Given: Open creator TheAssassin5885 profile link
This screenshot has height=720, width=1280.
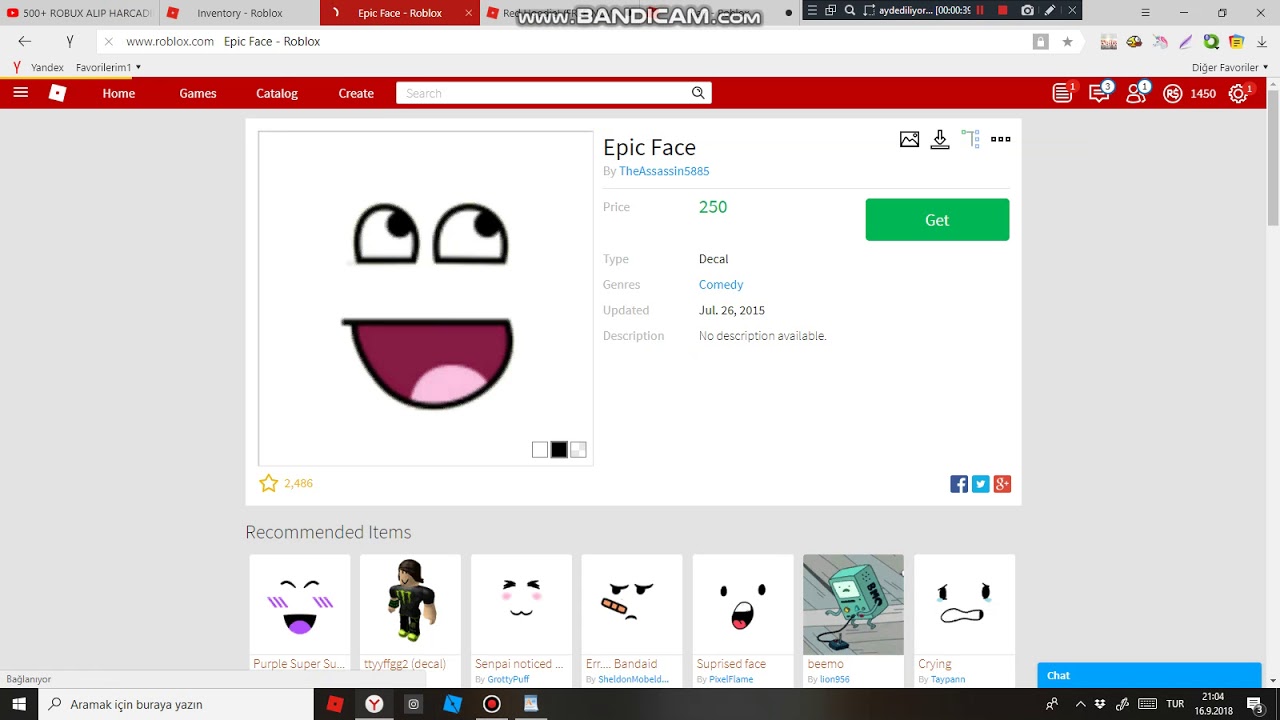Looking at the screenshot, I should (x=664, y=171).
